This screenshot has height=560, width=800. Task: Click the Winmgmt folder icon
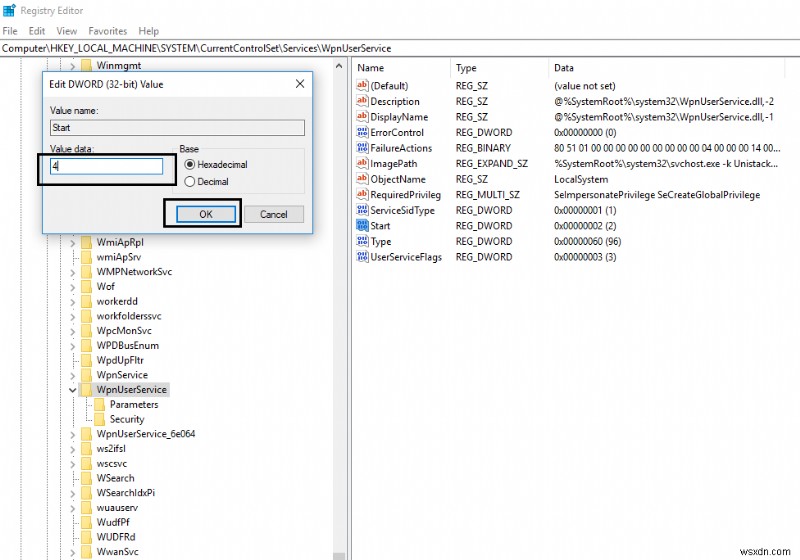(x=87, y=65)
